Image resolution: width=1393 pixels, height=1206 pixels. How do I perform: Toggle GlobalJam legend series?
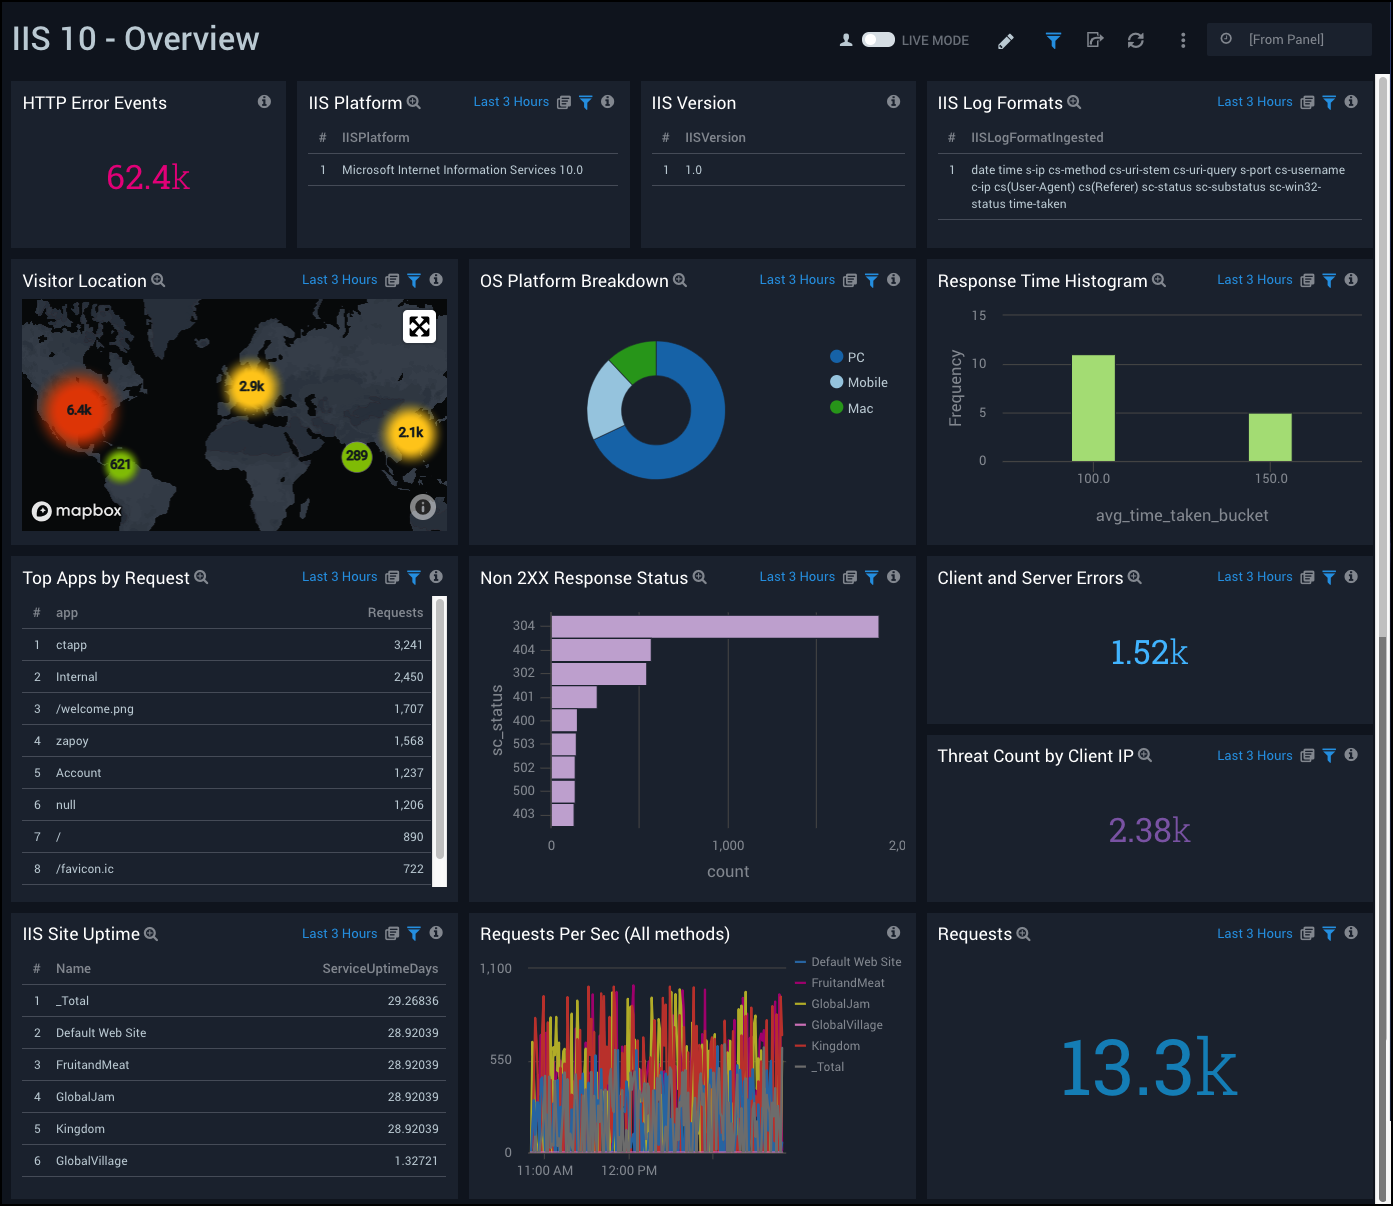tap(832, 1004)
